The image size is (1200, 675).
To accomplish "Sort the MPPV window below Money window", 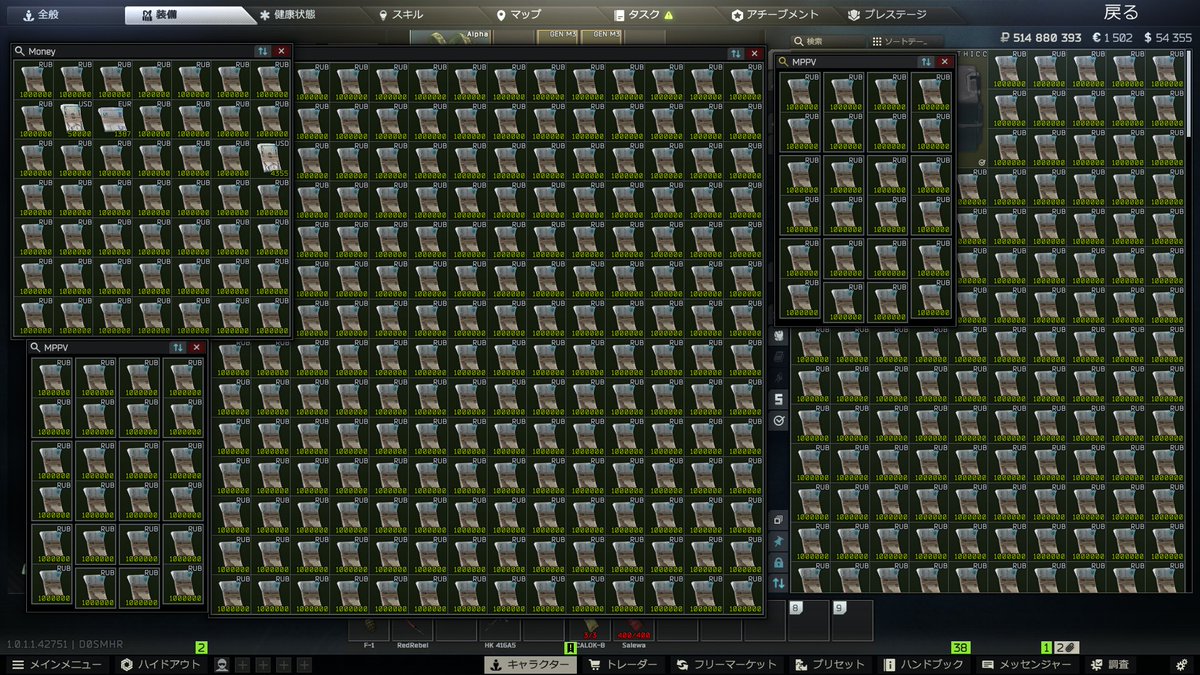I will click(x=177, y=347).
